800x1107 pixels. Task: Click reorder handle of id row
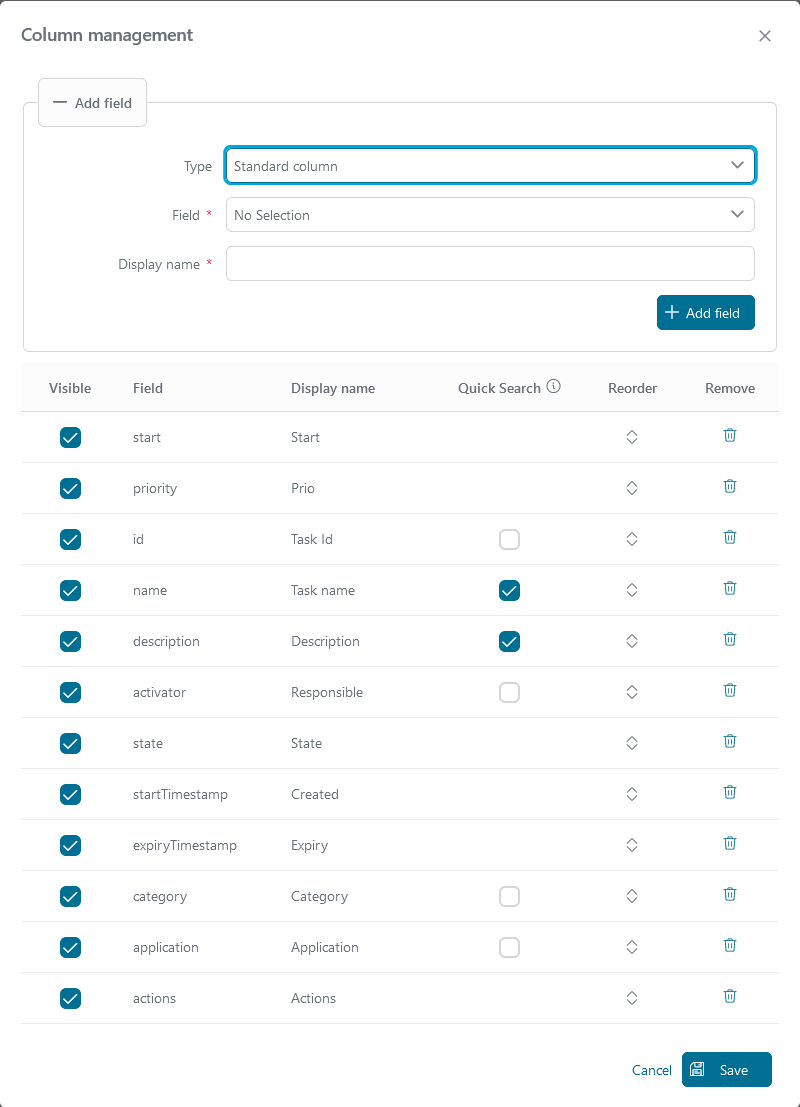[x=632, y=539]
